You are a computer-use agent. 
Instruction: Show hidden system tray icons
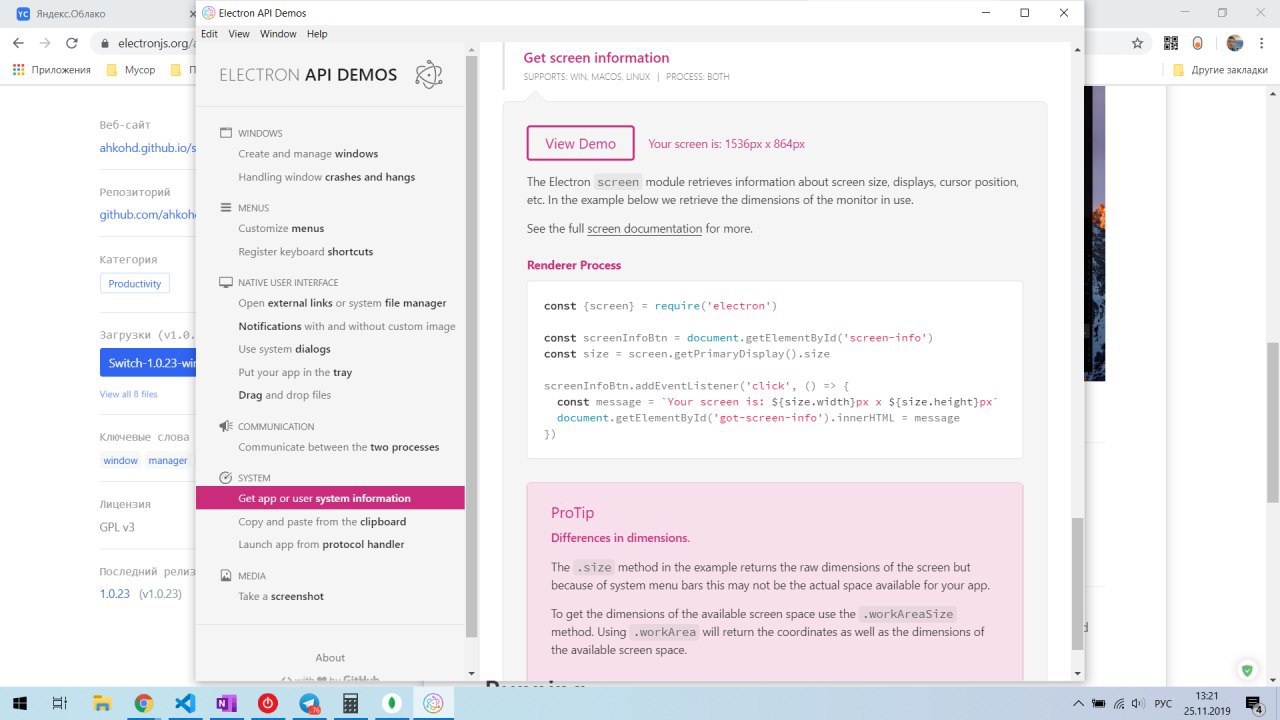tap(1077, 703)
